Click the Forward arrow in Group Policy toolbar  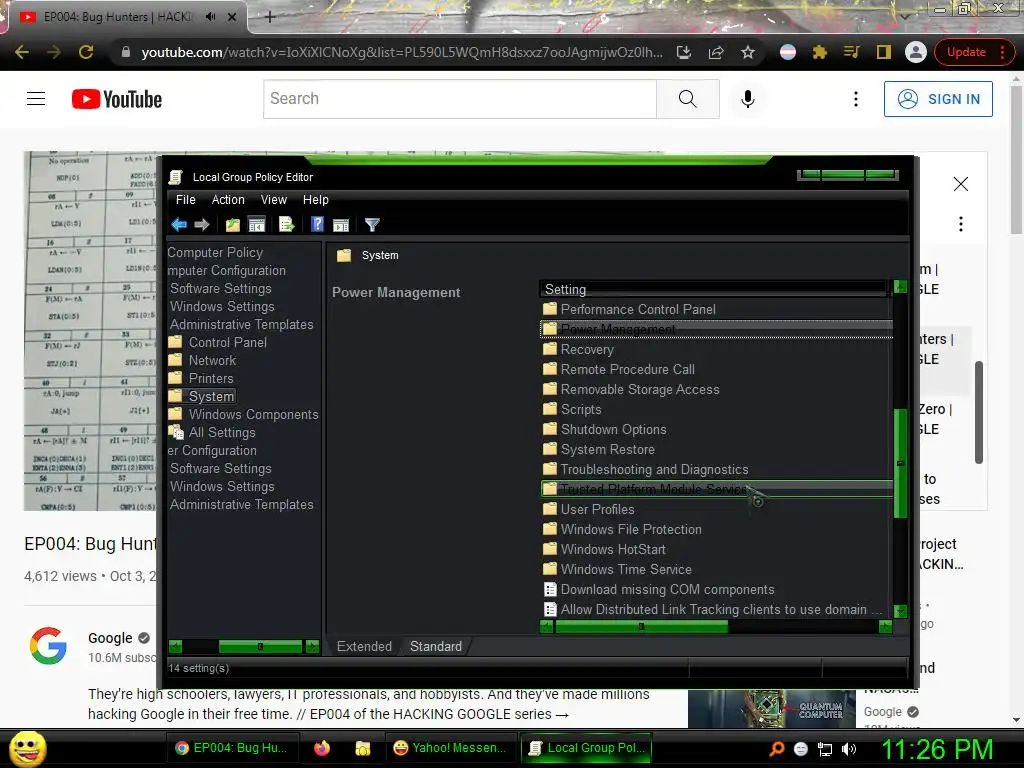[x=202, y=225]
